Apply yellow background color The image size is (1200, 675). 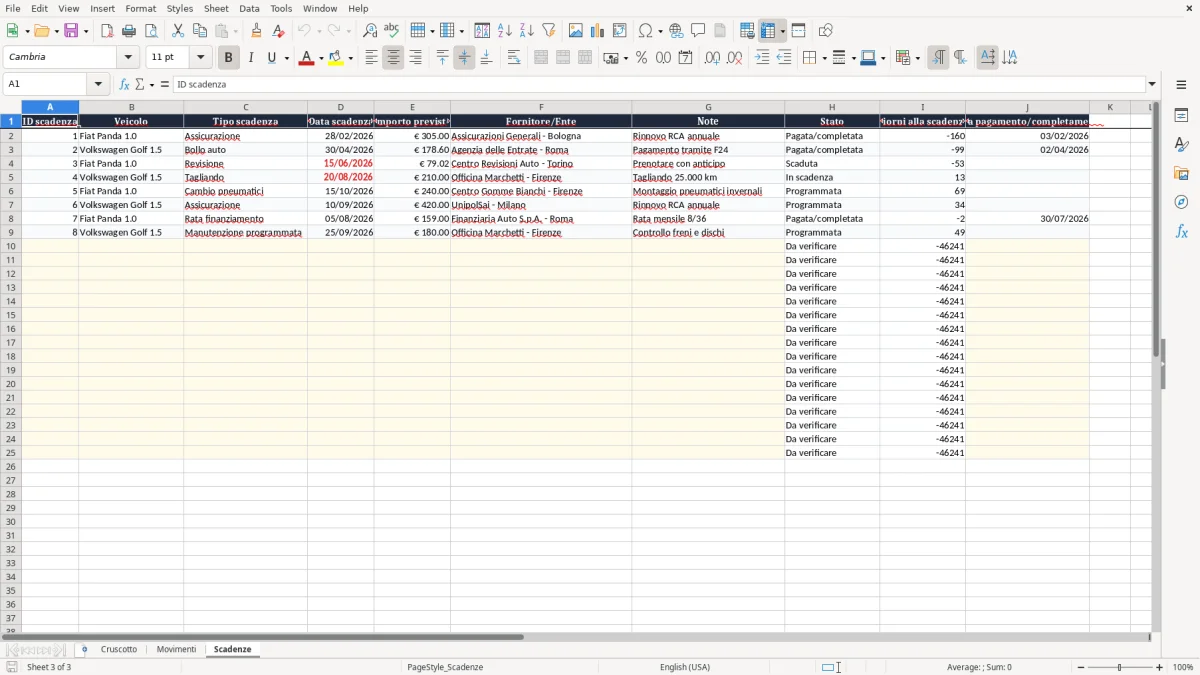pos(336,58)
